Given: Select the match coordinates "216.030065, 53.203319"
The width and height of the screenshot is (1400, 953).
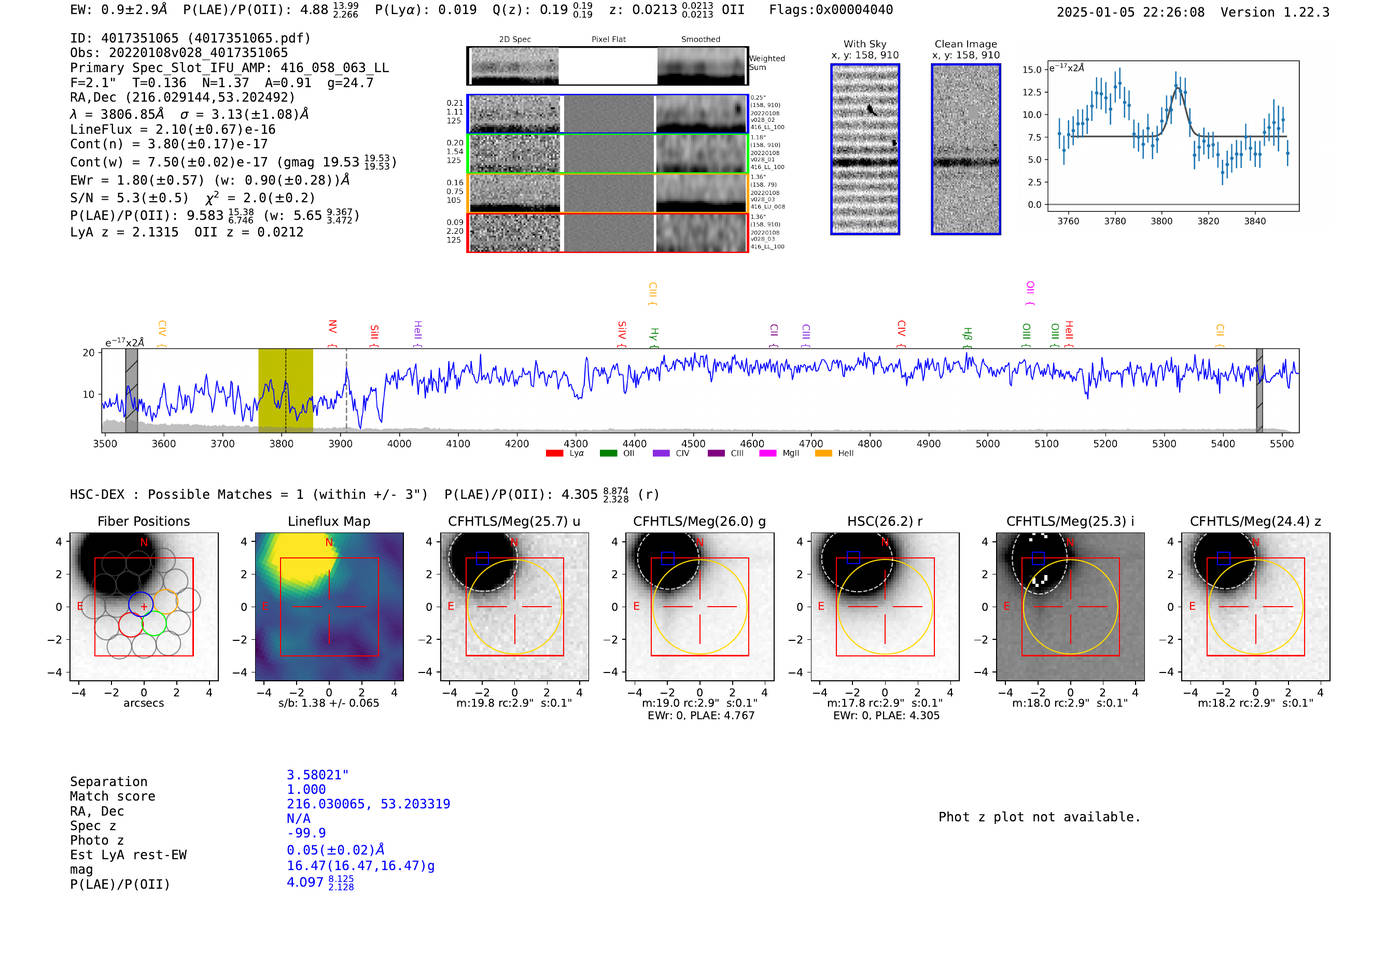Looking at the screenshot, I should tap(368, 804).
